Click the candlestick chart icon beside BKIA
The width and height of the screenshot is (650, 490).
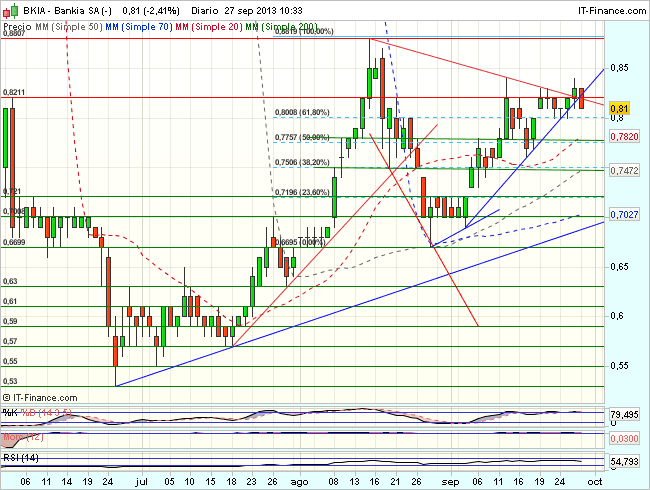pos(8,9)
